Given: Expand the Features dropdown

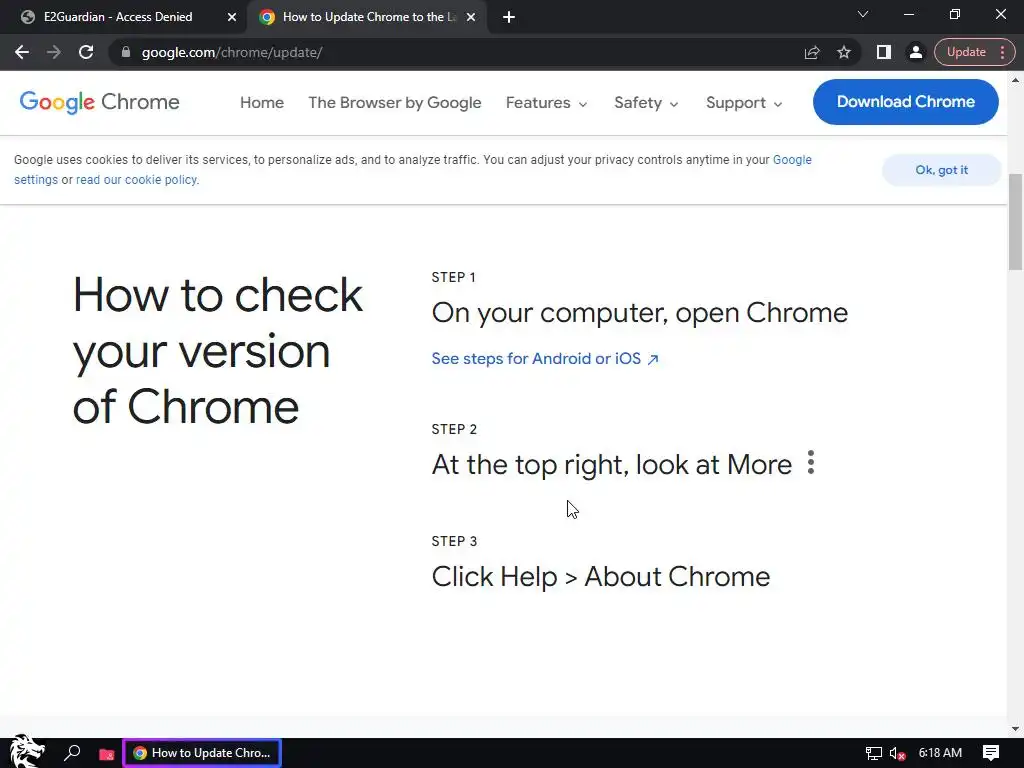Looking at the screenshot, I should [x=547, y=103].
